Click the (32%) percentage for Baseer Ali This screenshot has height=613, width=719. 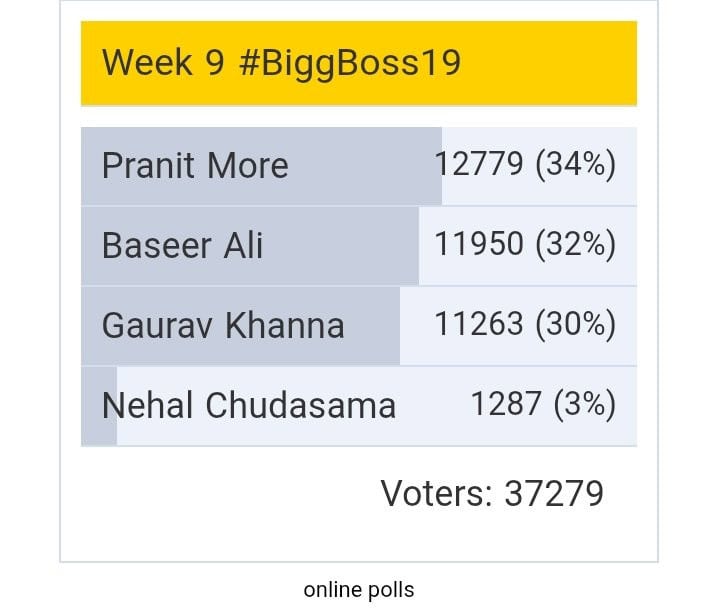[576, 245]
